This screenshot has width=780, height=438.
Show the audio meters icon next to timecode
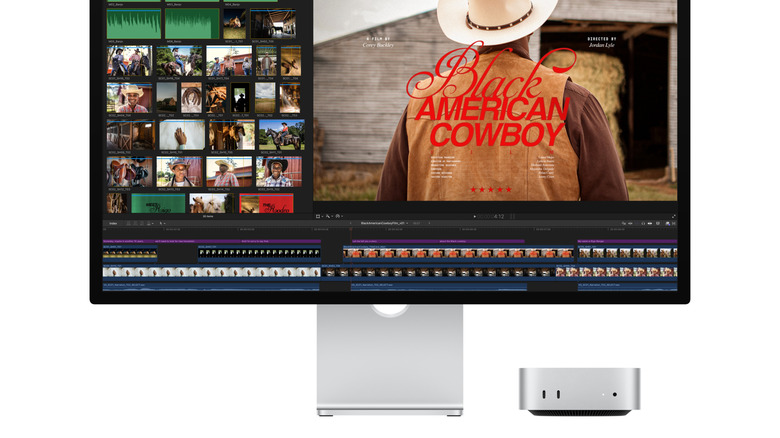click(x=512, y=217)
